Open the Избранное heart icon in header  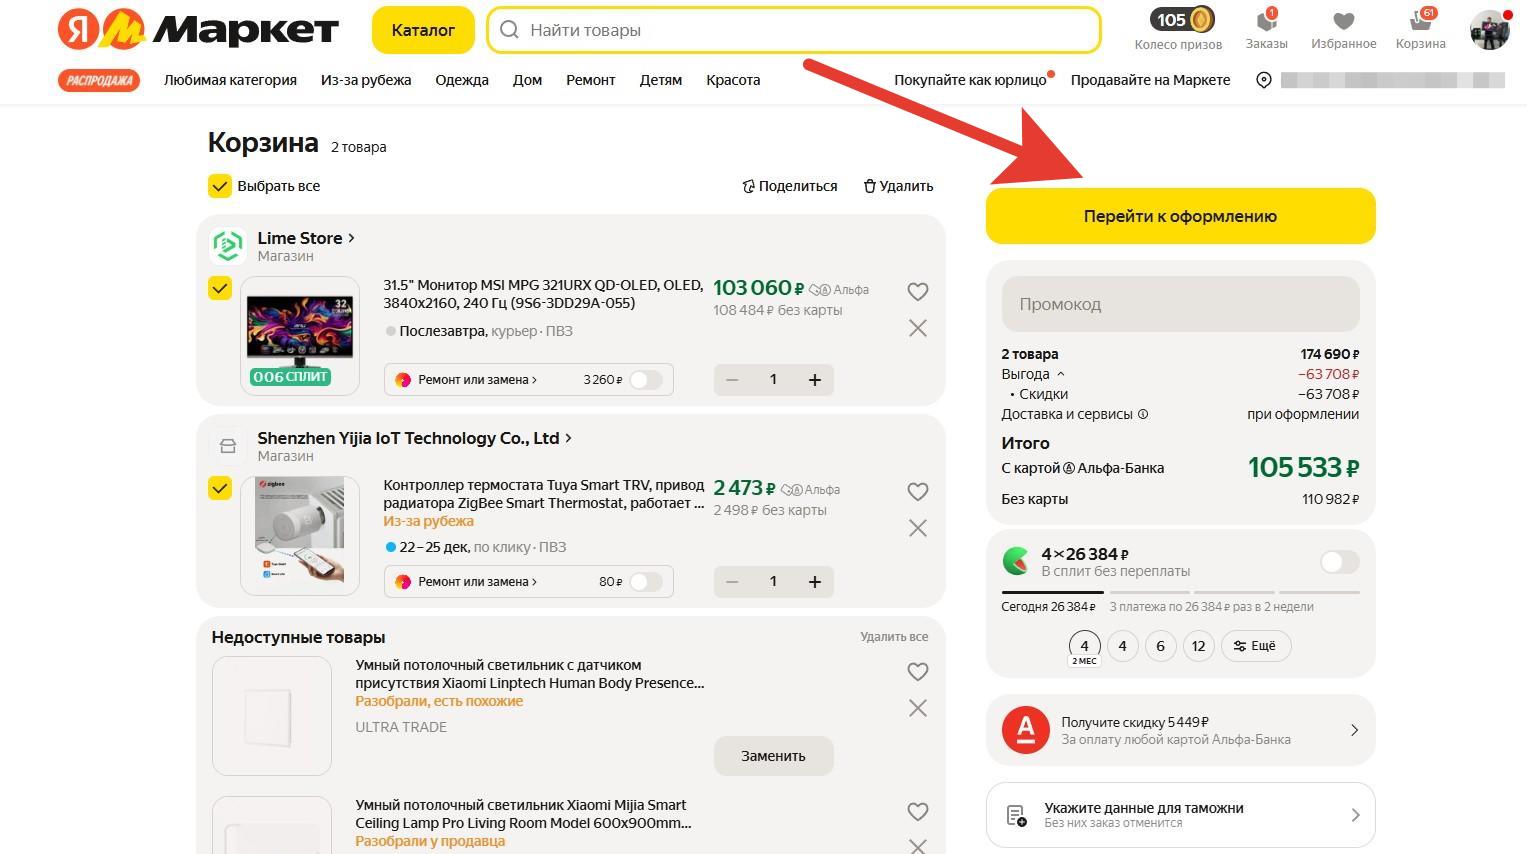pos(1344,21)
